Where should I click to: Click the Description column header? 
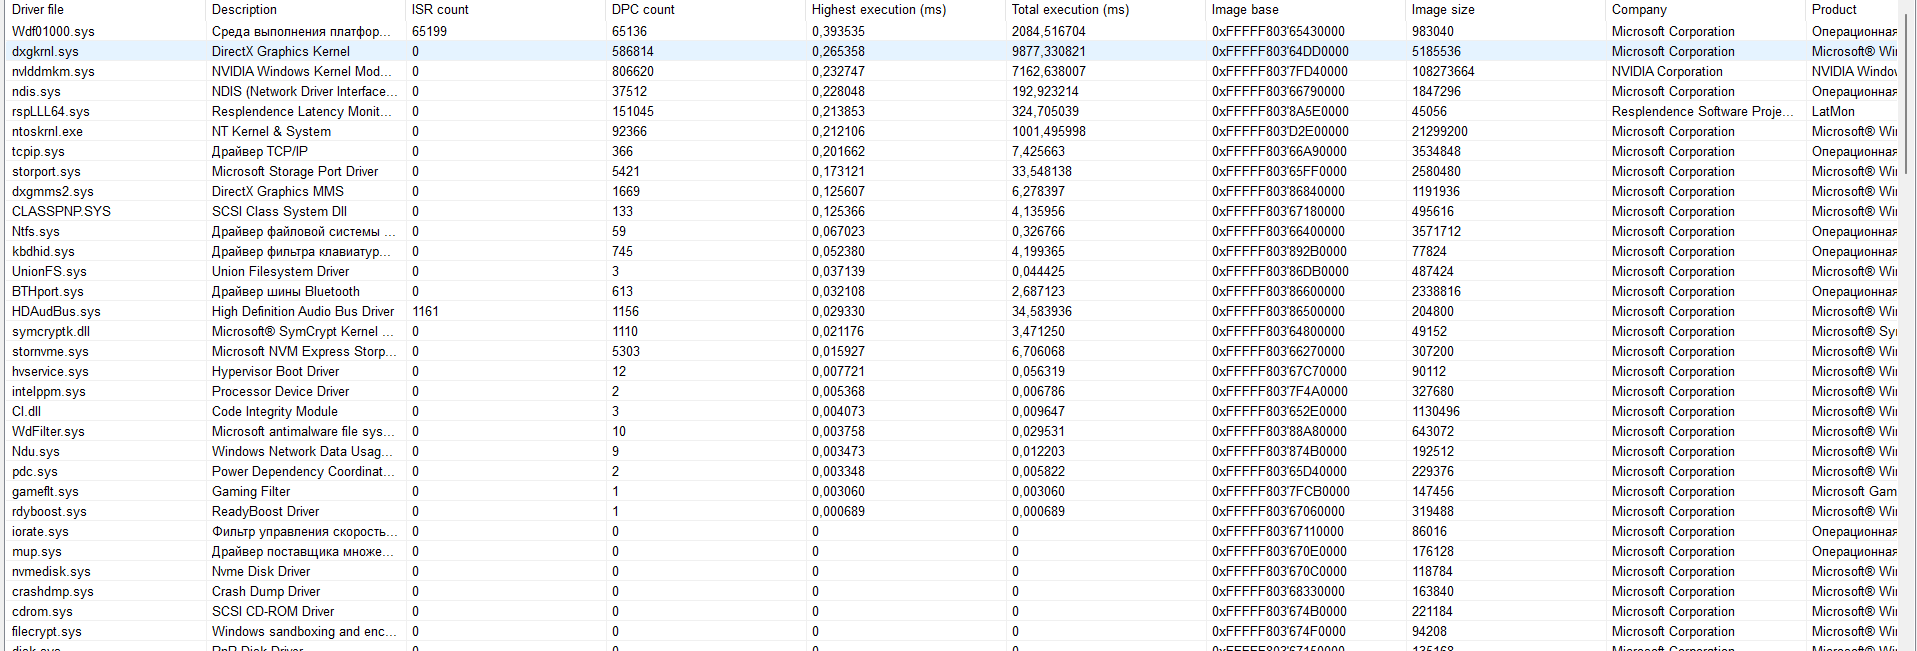coord(244,9)
